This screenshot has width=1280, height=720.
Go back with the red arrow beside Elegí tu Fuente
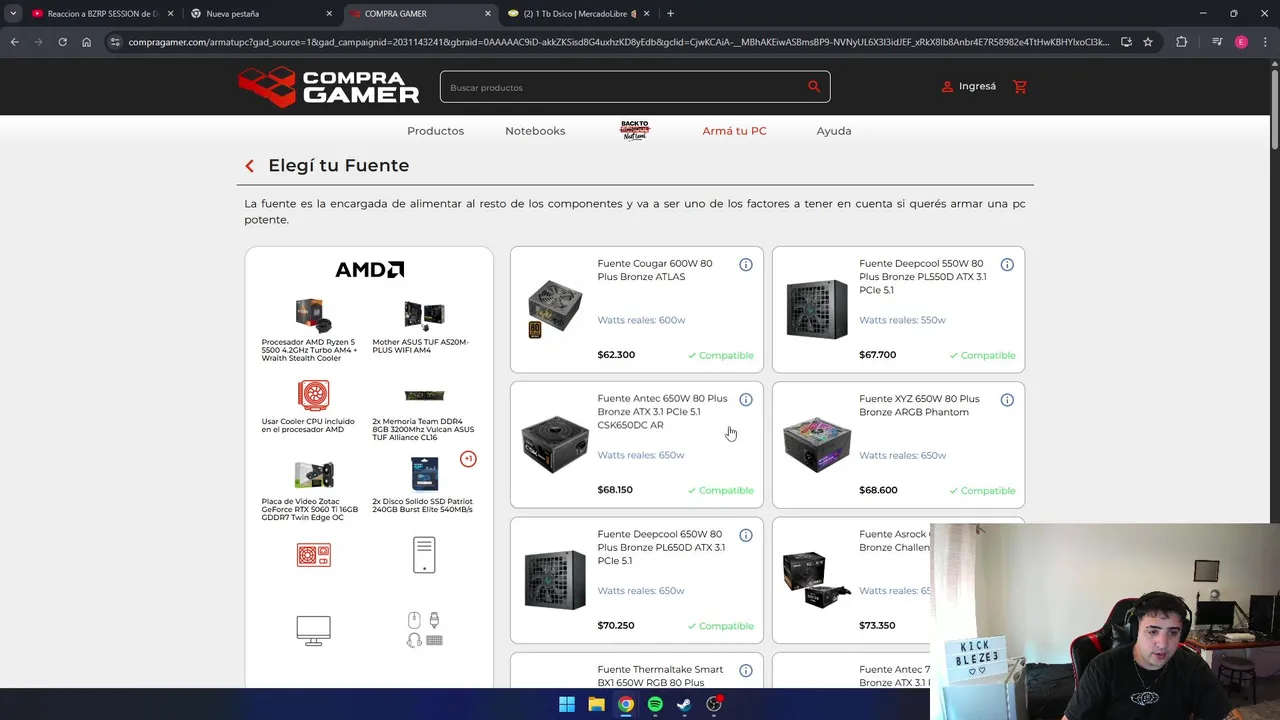coord(250,166)
